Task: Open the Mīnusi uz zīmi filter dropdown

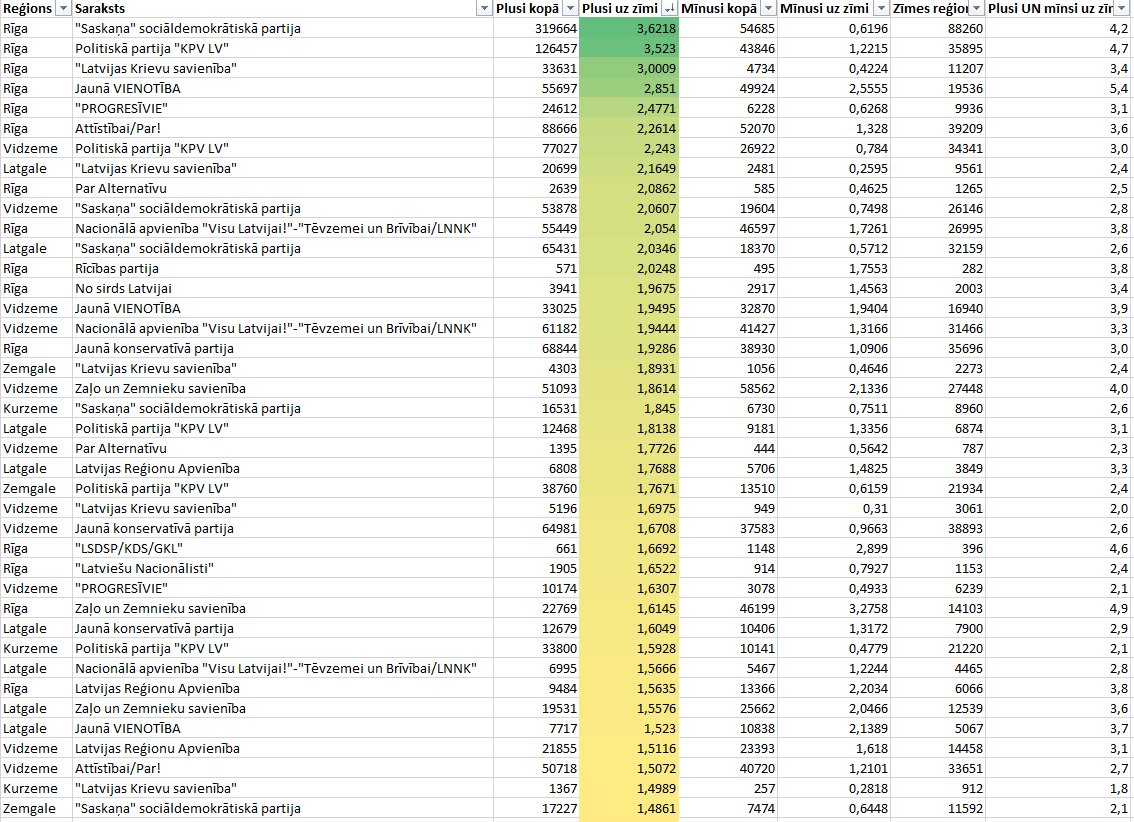Action: [881, 9]
